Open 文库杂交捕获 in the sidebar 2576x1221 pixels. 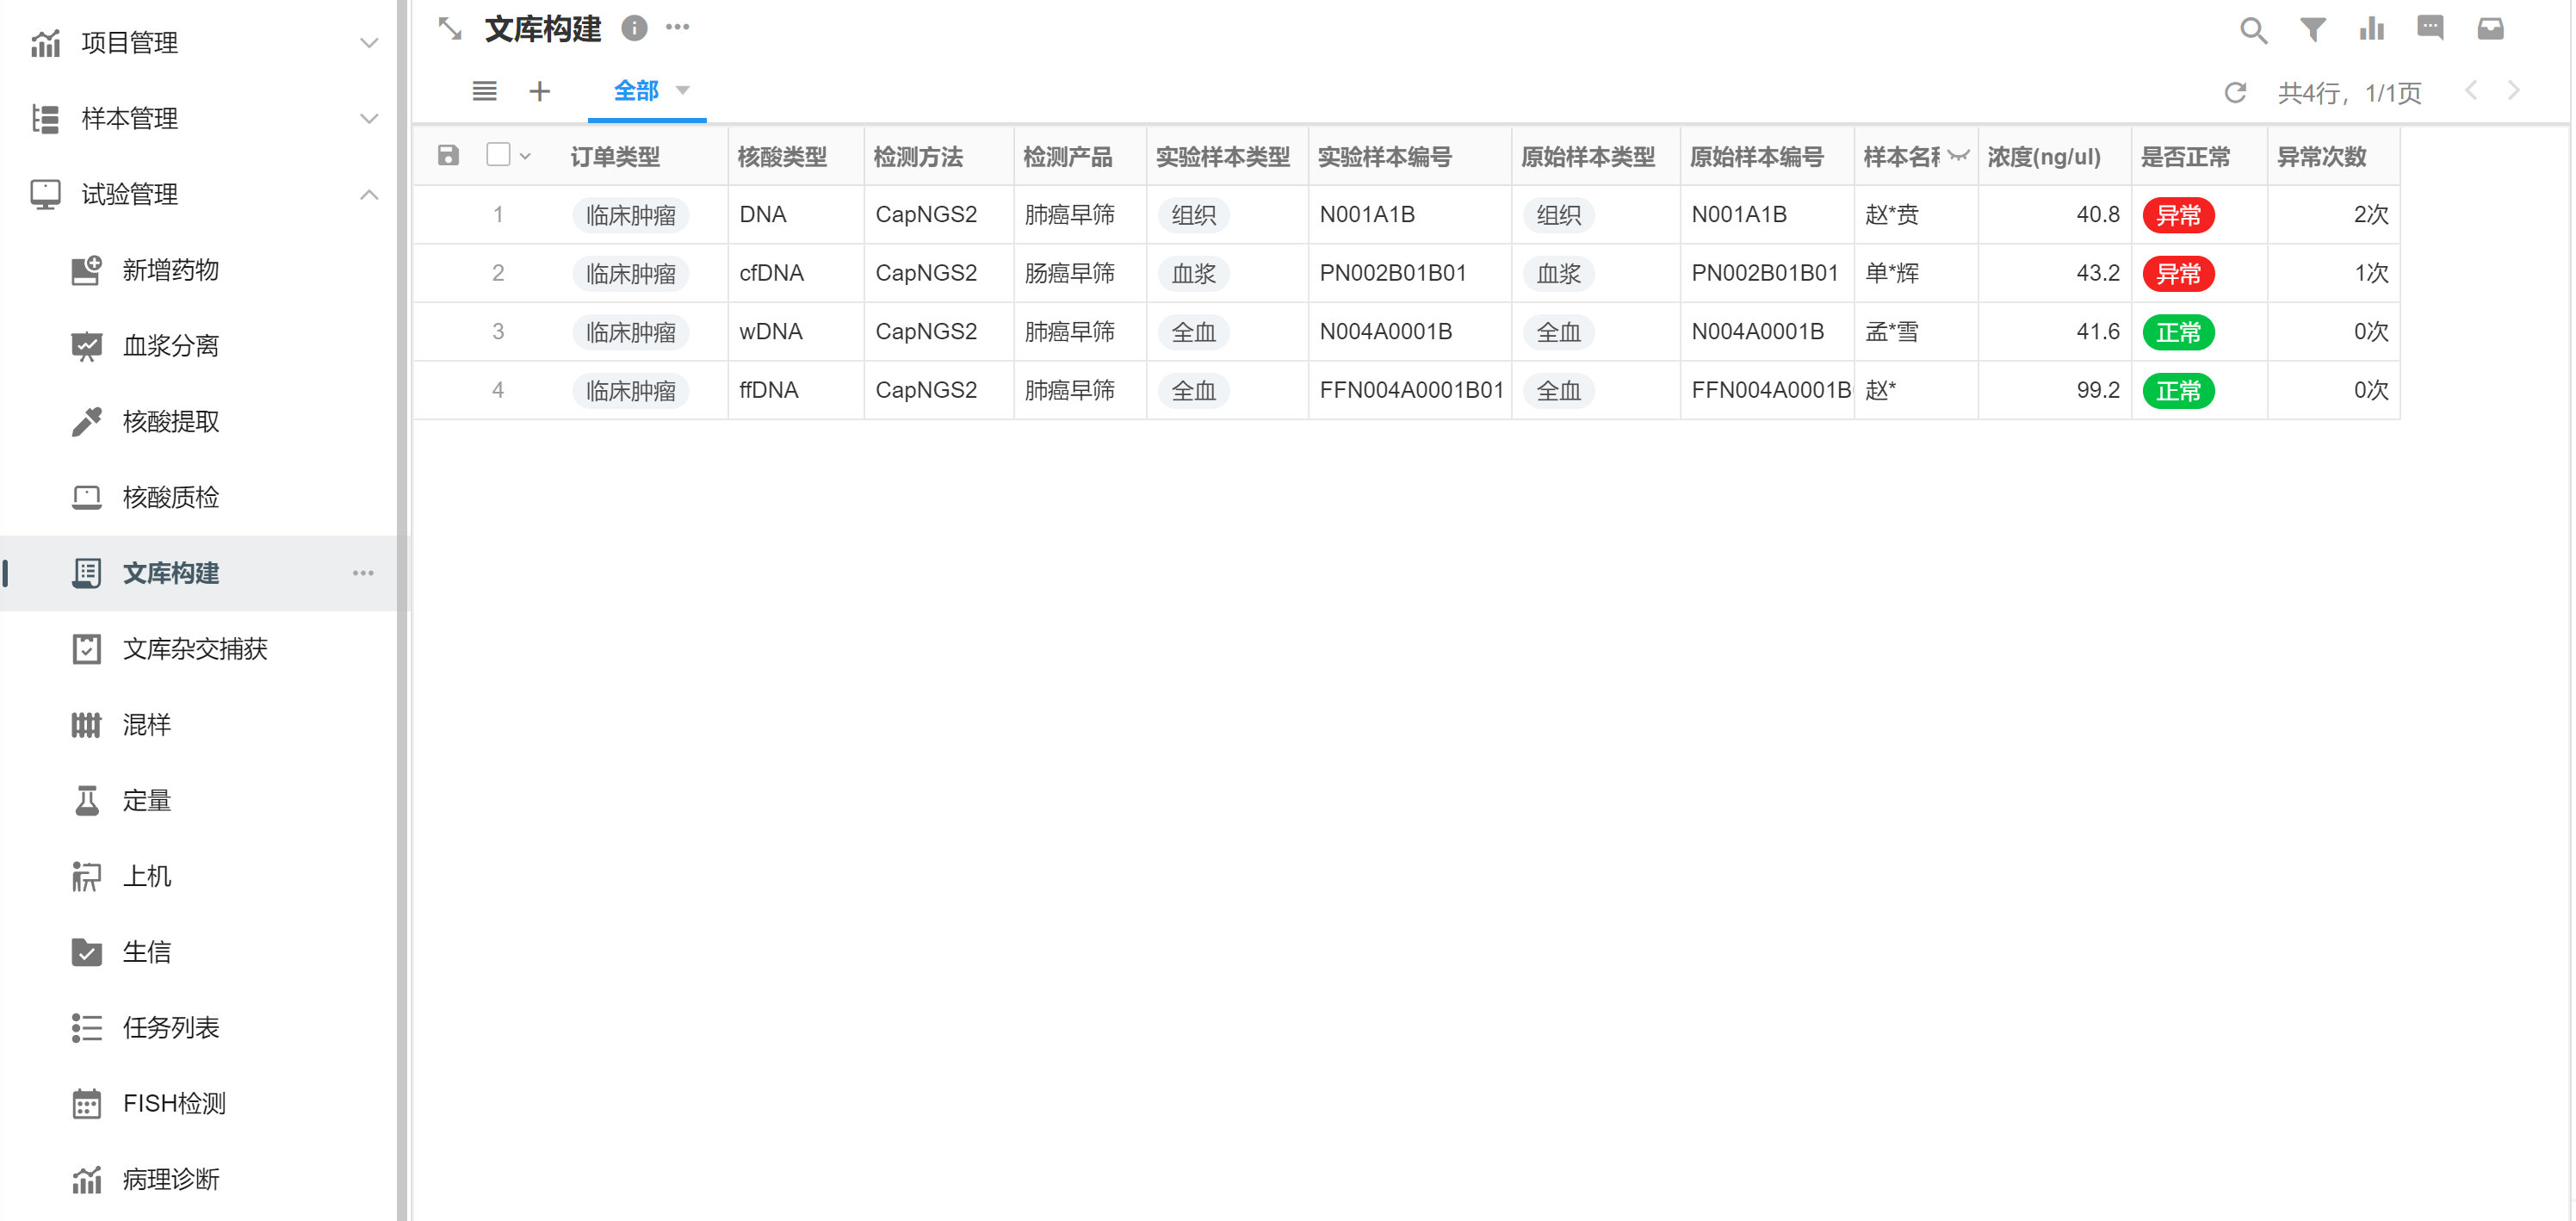pyautogui.click(x=195, y=649)
